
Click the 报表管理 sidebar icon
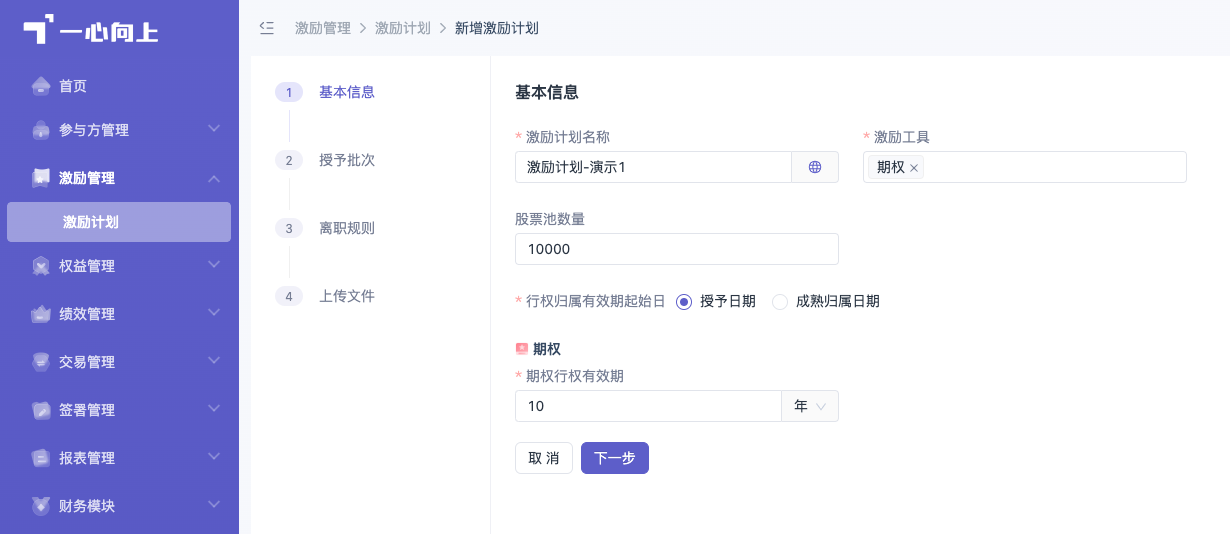[x=41, y=458]
